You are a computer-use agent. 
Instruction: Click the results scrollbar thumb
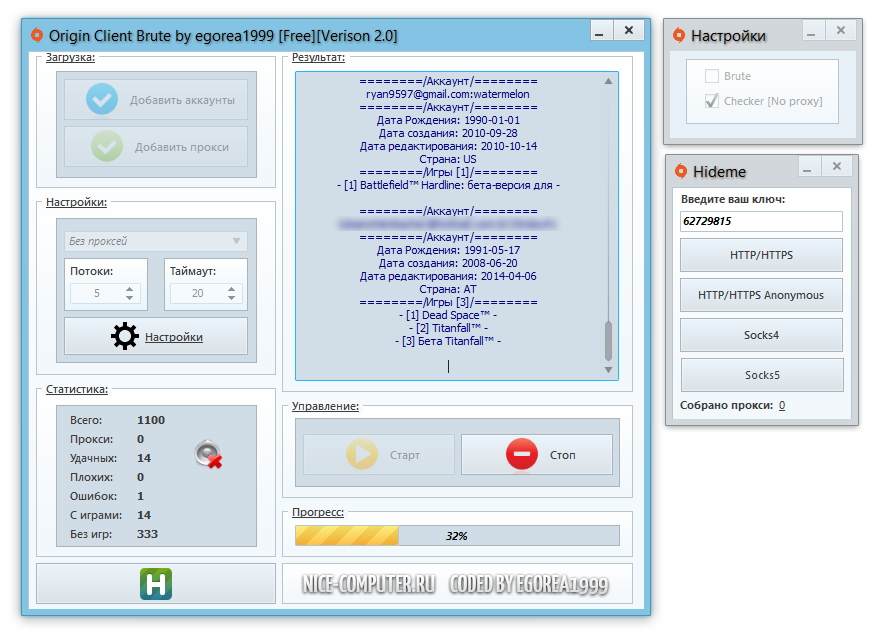tap(608, 340)
